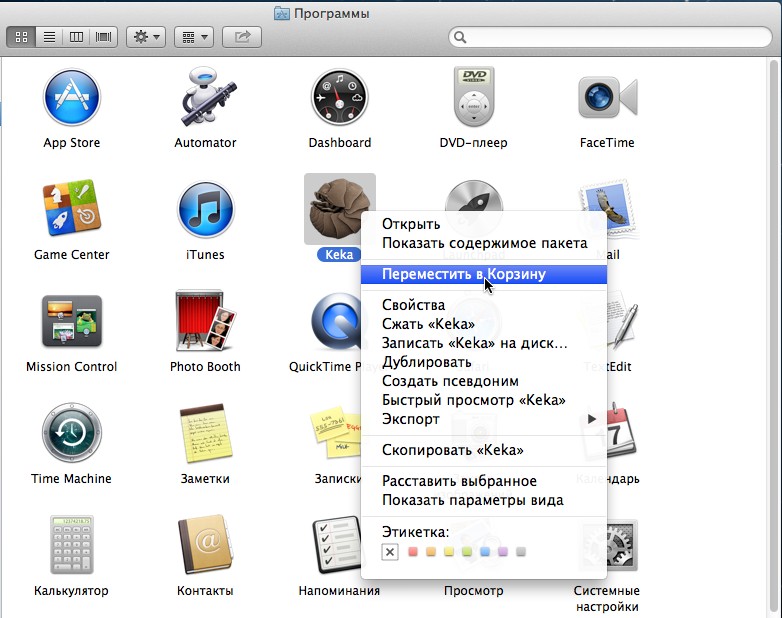Expand the Экспорт submenu
The height and width of the screenshot is (618, 782).
(484, 419)
